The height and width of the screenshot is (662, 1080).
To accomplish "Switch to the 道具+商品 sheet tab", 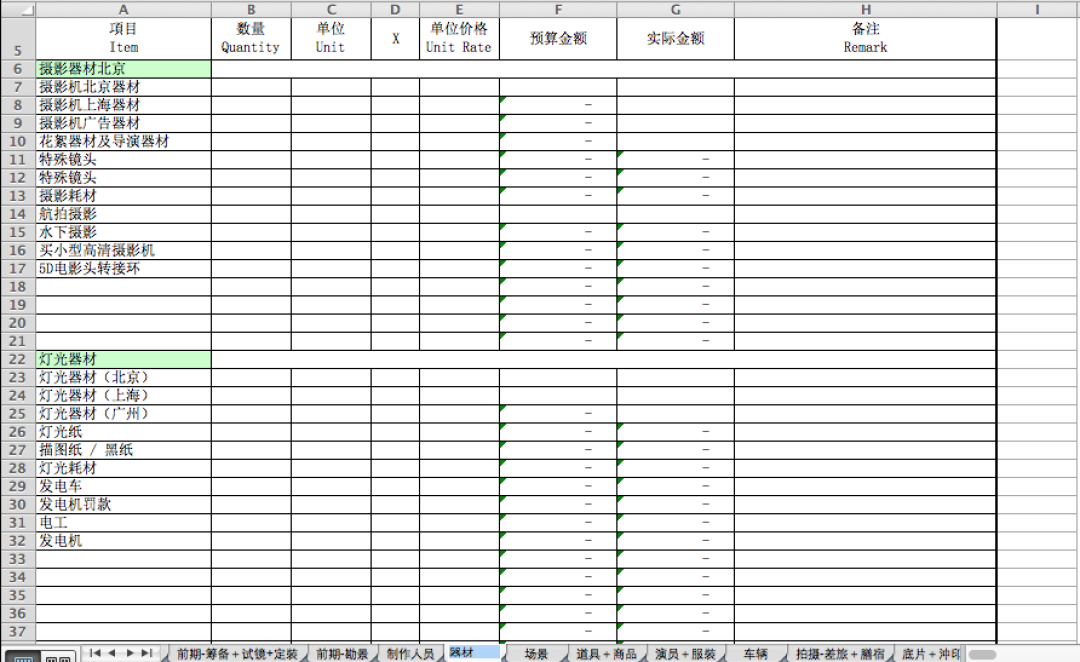I will [606, 654].
